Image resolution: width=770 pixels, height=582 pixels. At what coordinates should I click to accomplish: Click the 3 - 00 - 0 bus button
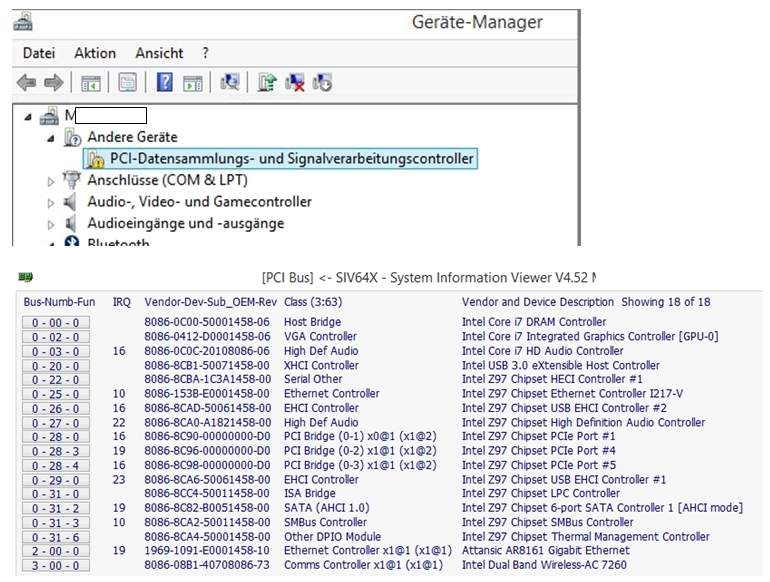tap(55, 565)
